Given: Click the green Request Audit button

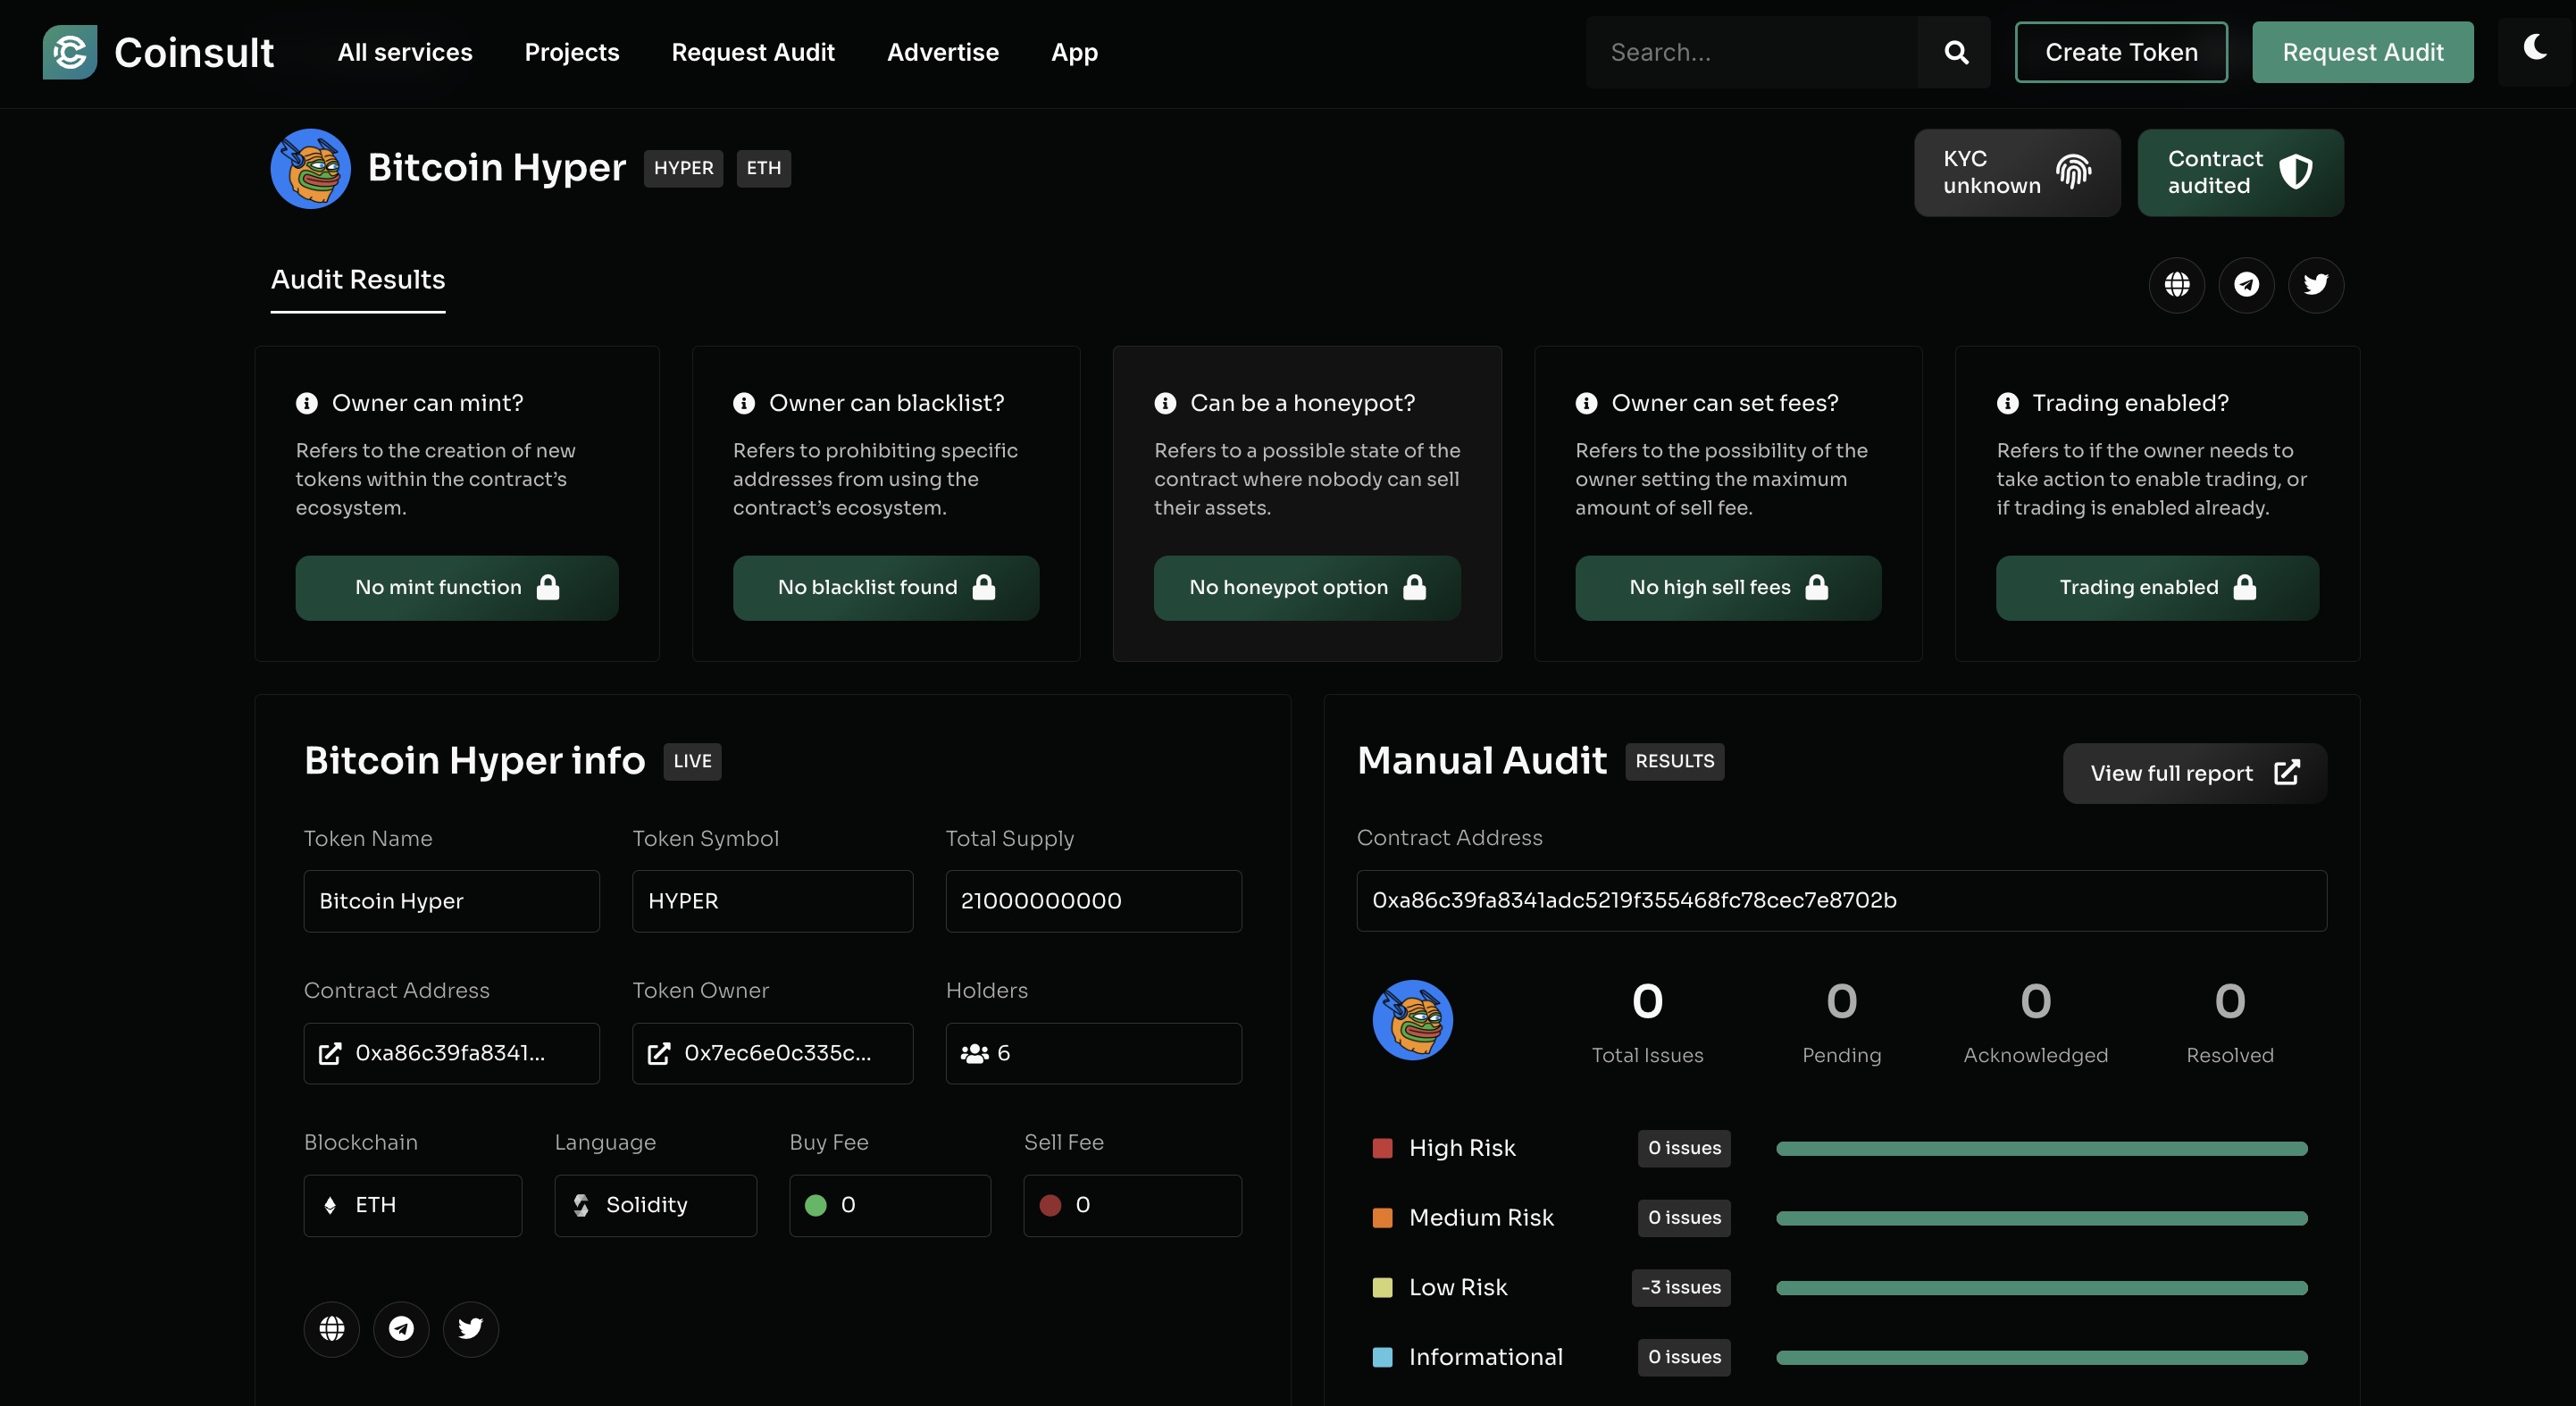Looking at the screenshot, I should (2362, 52).
